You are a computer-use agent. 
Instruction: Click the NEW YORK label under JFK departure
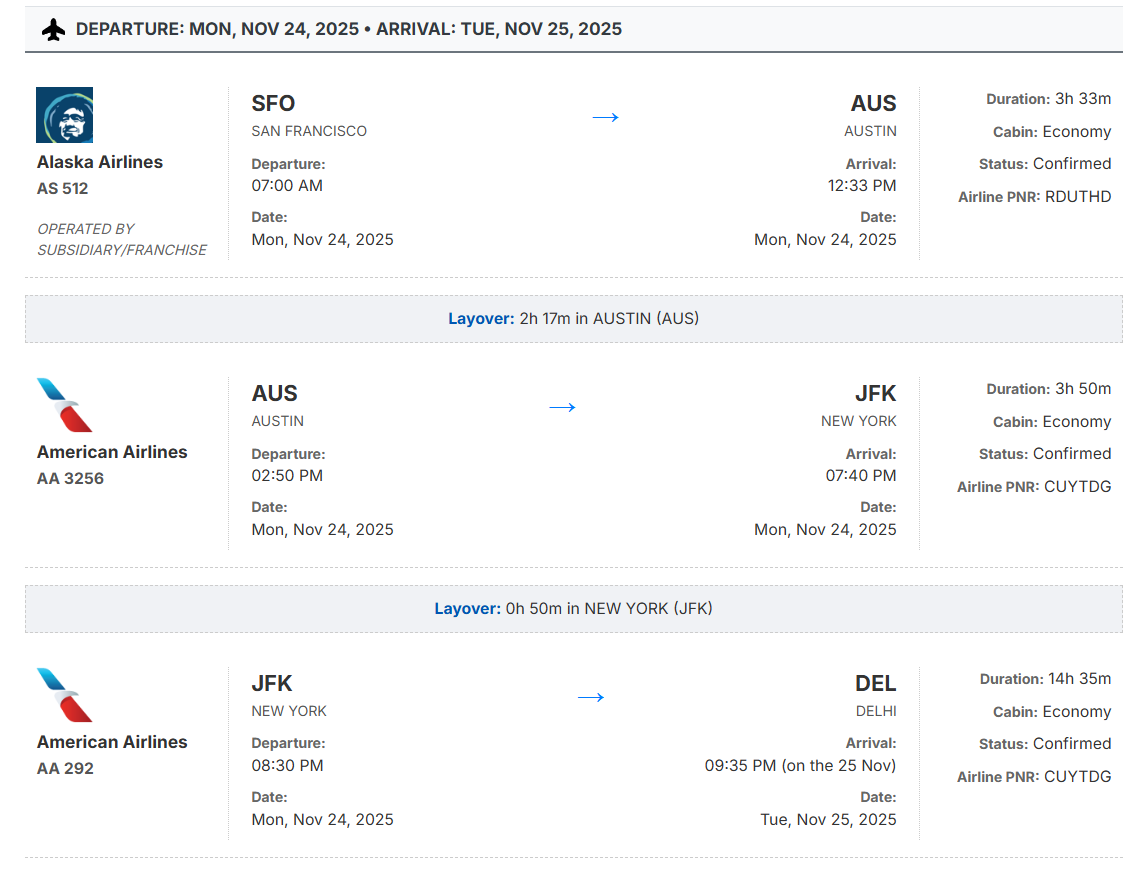coord(289,711)
